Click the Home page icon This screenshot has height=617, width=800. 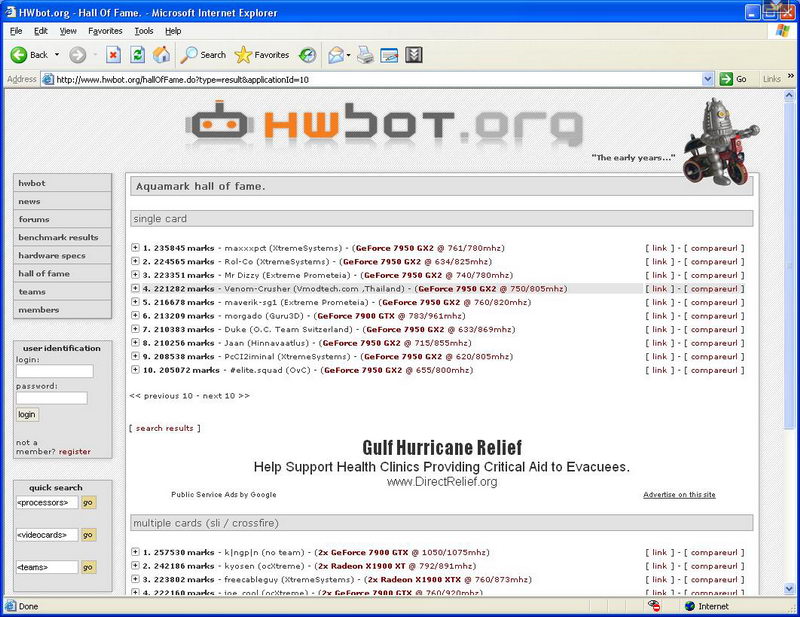click(161, 55)
